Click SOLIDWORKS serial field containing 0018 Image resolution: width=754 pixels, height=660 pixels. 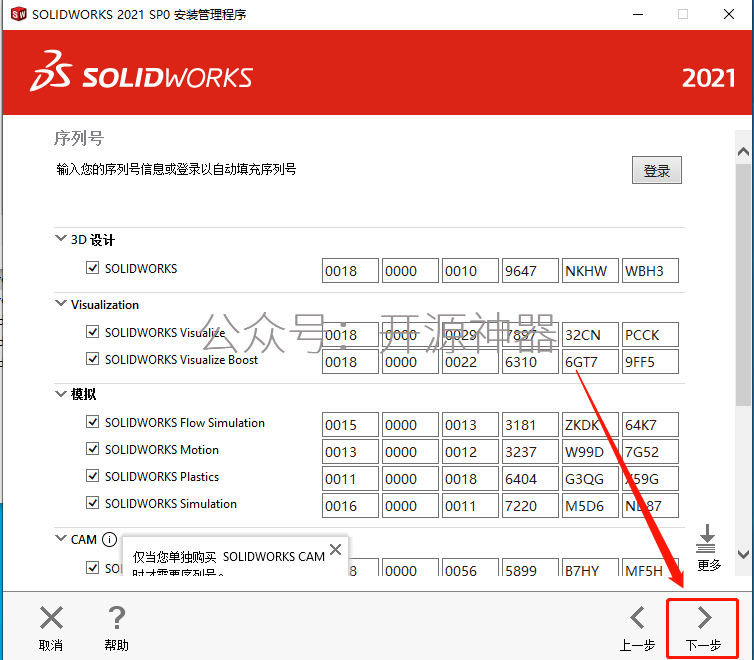pos(350,271)
